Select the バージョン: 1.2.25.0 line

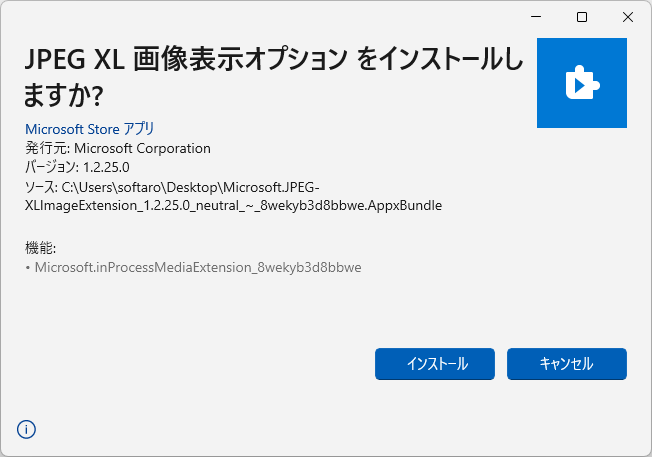coord(77,167)
